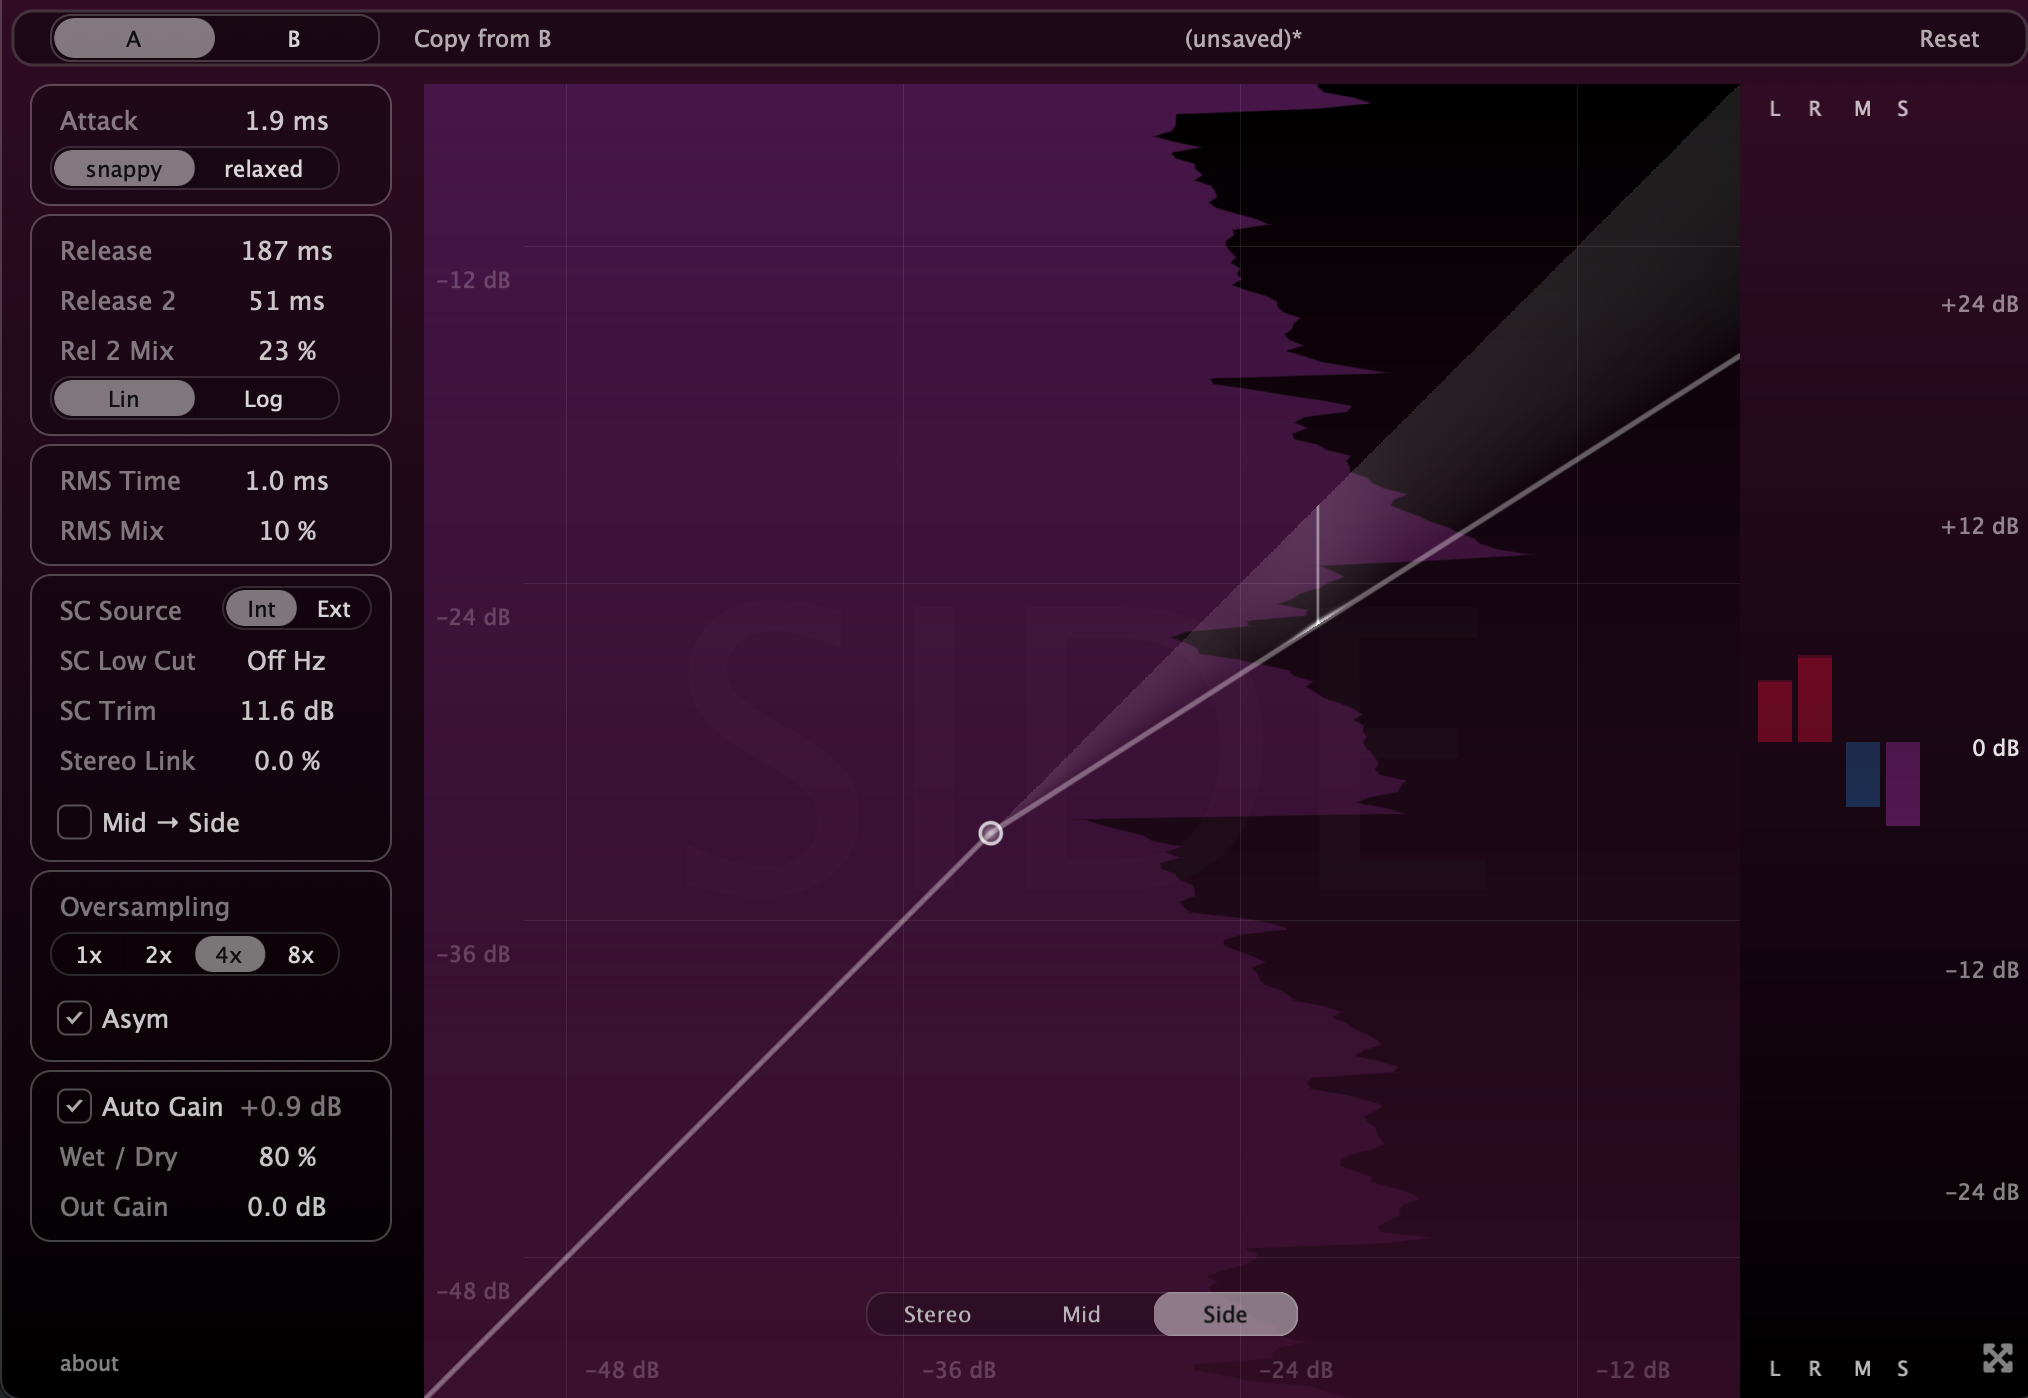
Task: Click the about link
Action: [89, 1363]
